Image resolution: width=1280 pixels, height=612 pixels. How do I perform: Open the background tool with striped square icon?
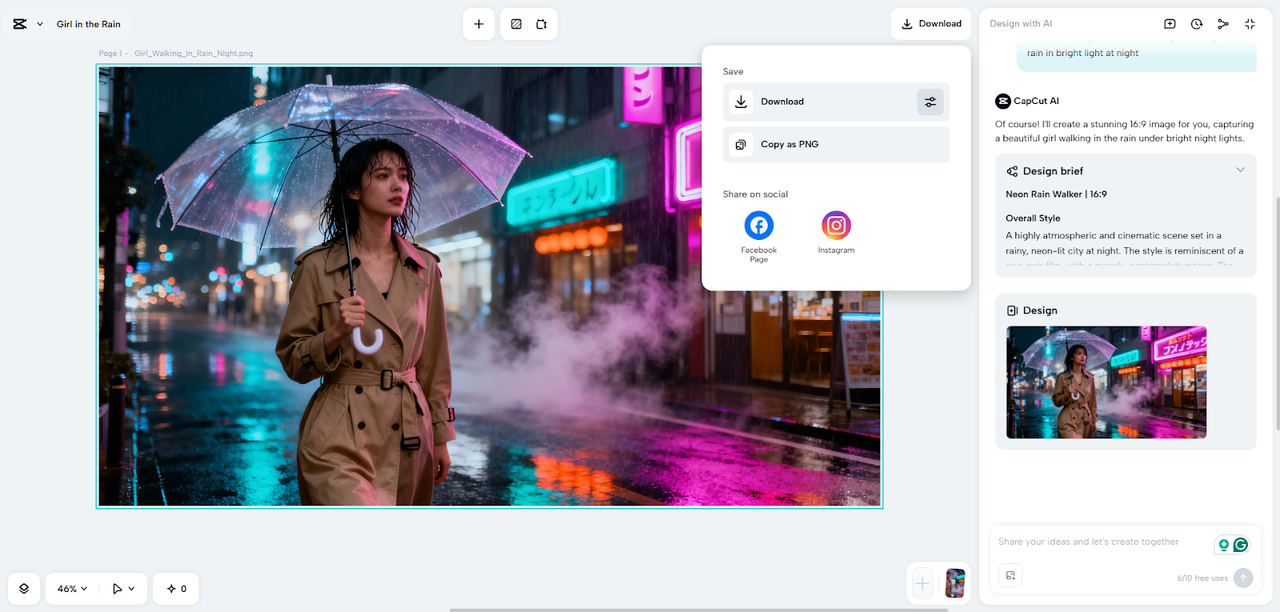tap(516, 24)
